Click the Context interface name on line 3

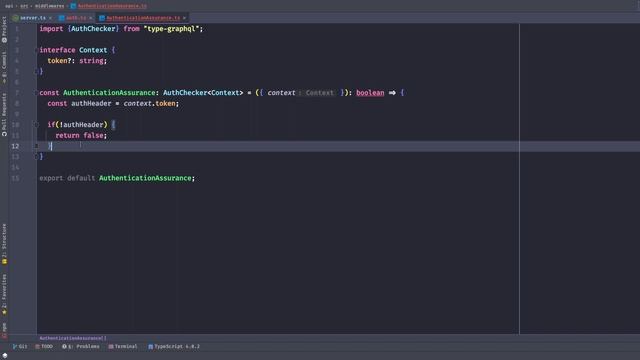click(93, 50)
